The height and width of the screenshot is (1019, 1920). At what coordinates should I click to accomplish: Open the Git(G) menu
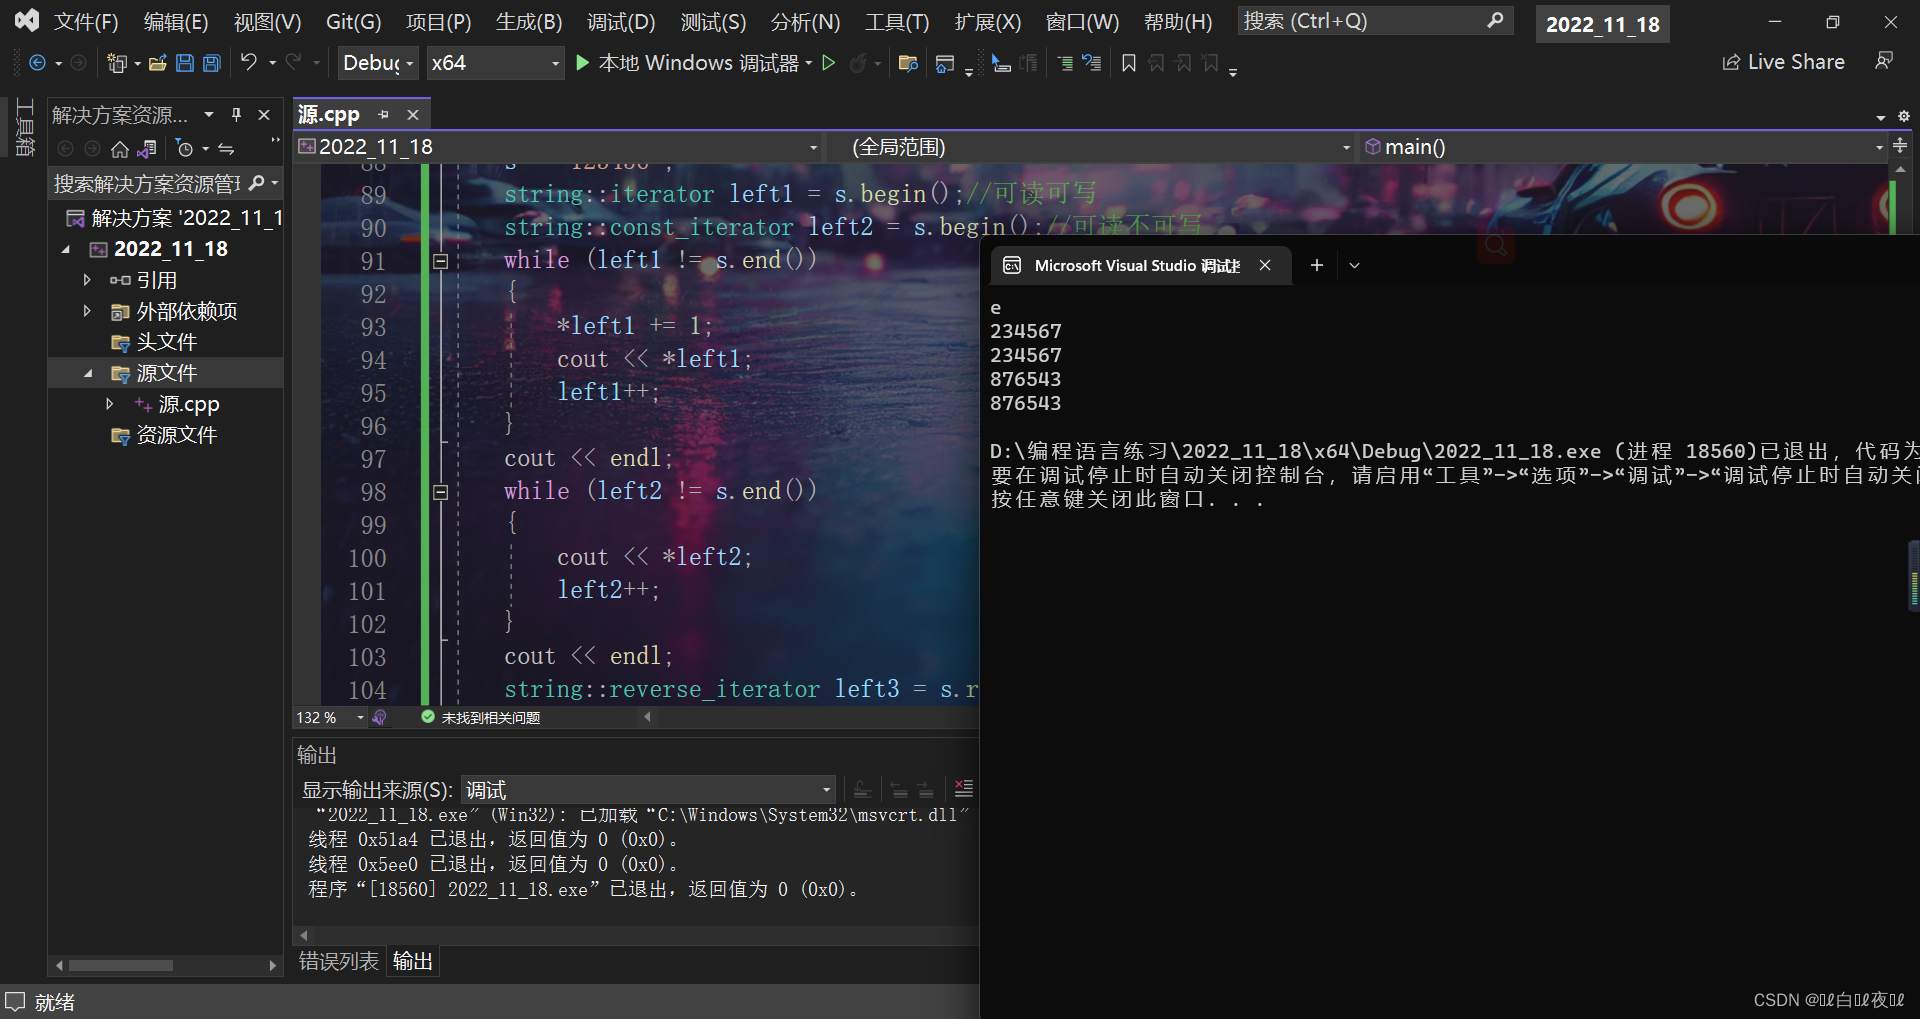click(353, 22)
